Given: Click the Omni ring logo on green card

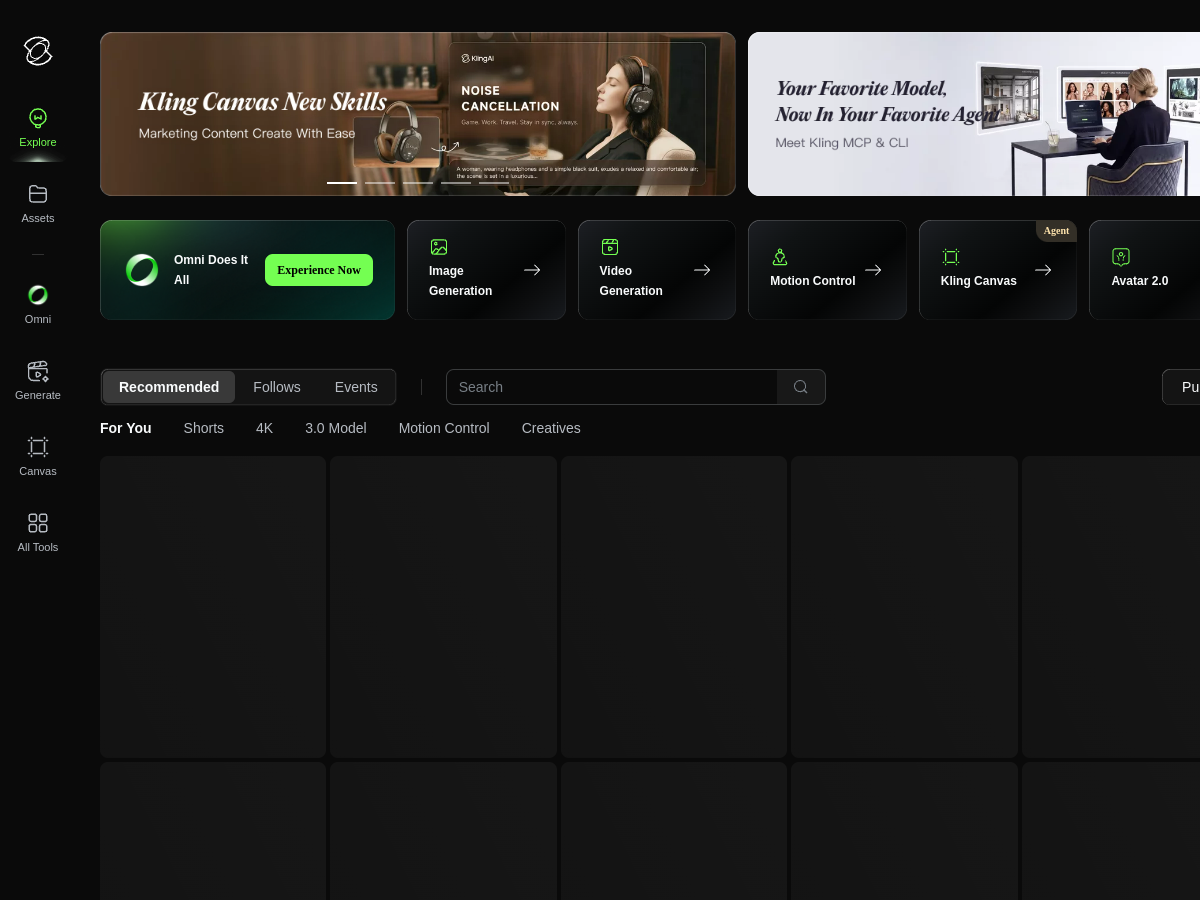Looking at the screenshot, I should pos(142,270).
